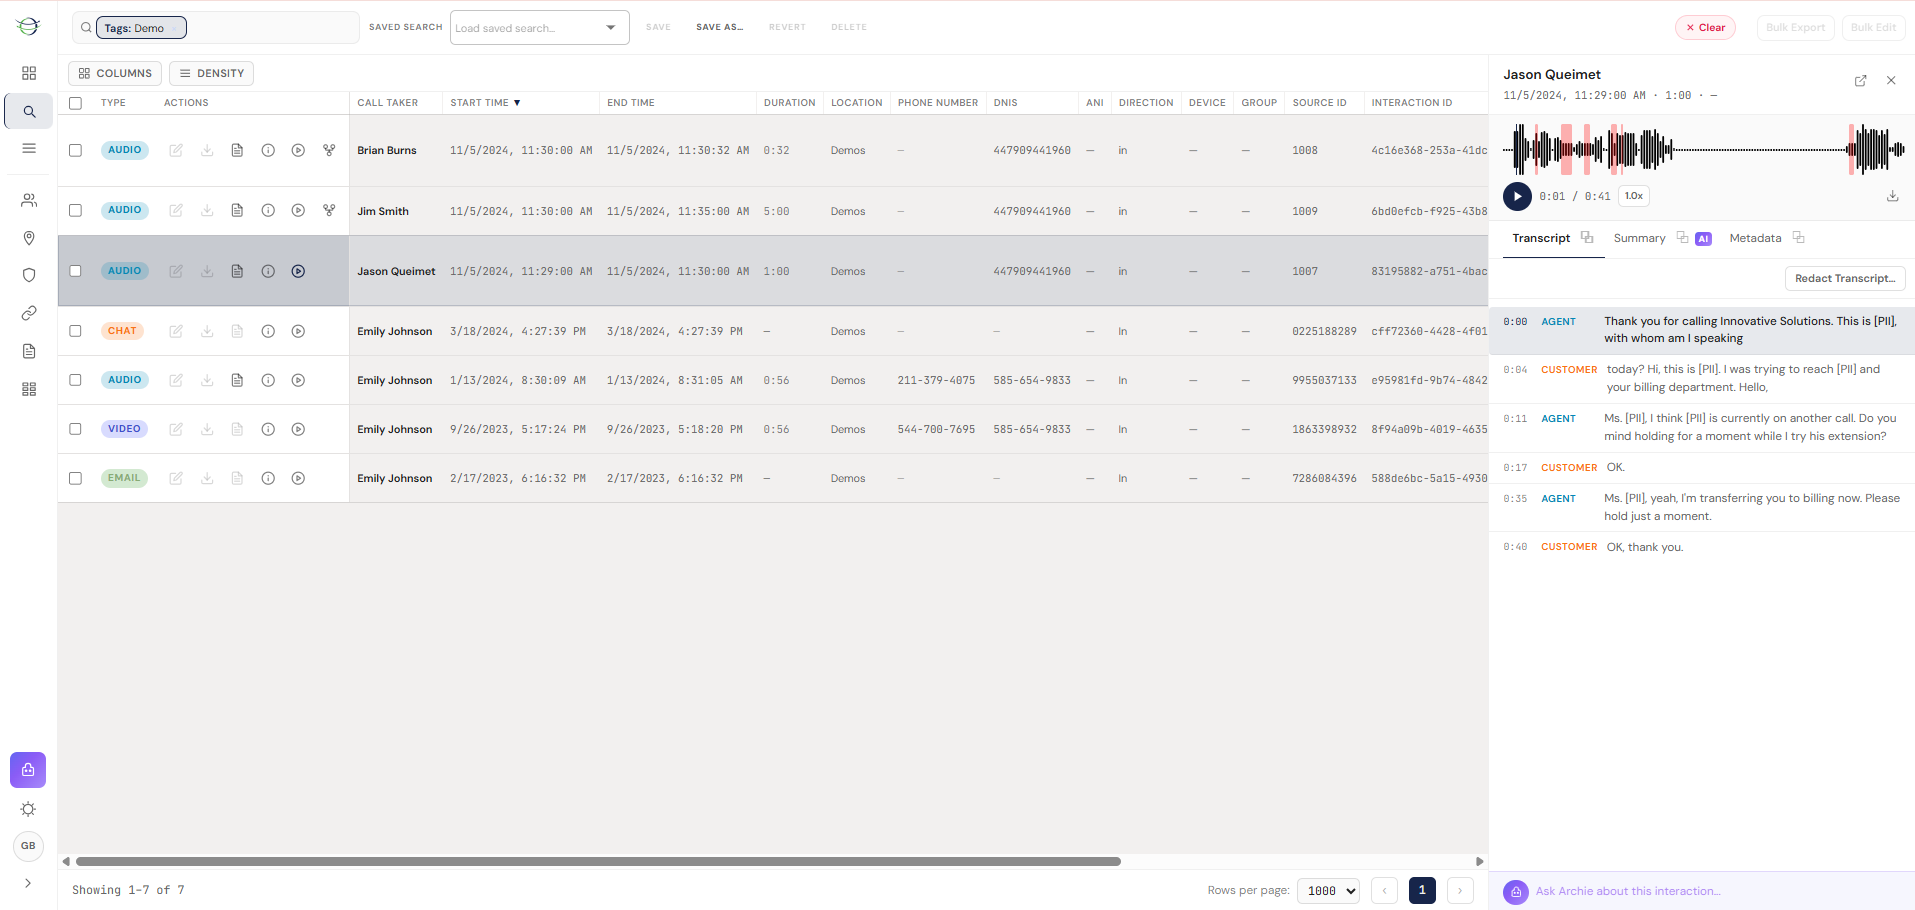Open the Density options menu
The image size is (1915, 910).
(211, 73)
